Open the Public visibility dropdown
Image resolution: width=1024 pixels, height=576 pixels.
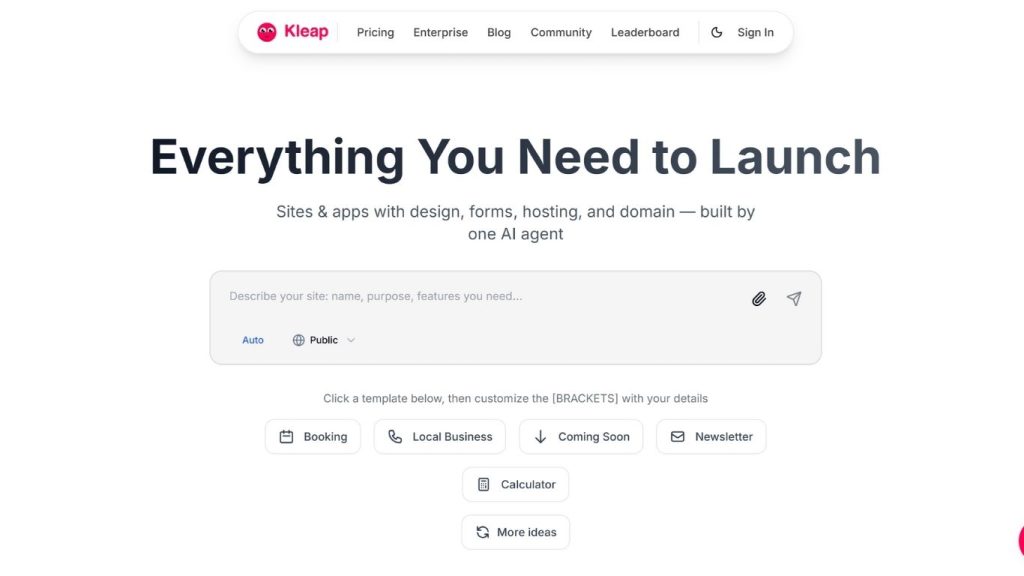(x=323, y=340)
